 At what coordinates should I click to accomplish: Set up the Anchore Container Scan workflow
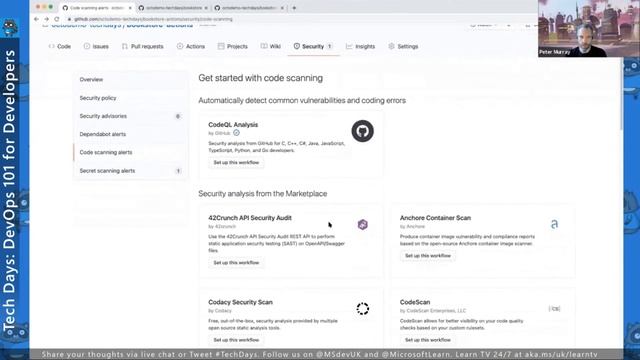point(428,256)
